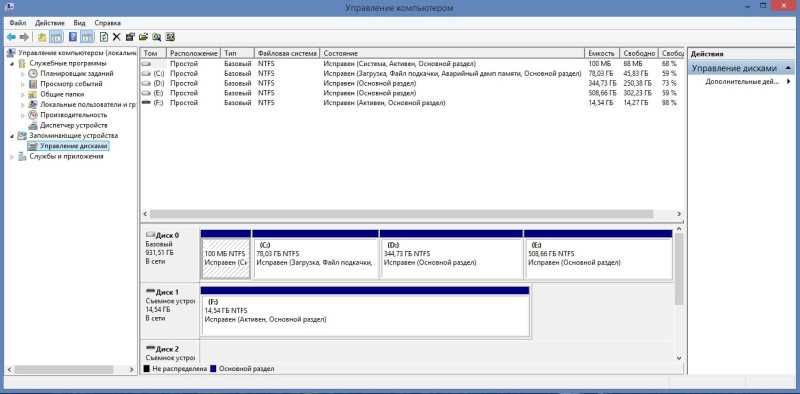The width and height of the screenshot is (800, 394).
Task: Click the magnifier Find toolbar icon
Action: coord(157,37)
